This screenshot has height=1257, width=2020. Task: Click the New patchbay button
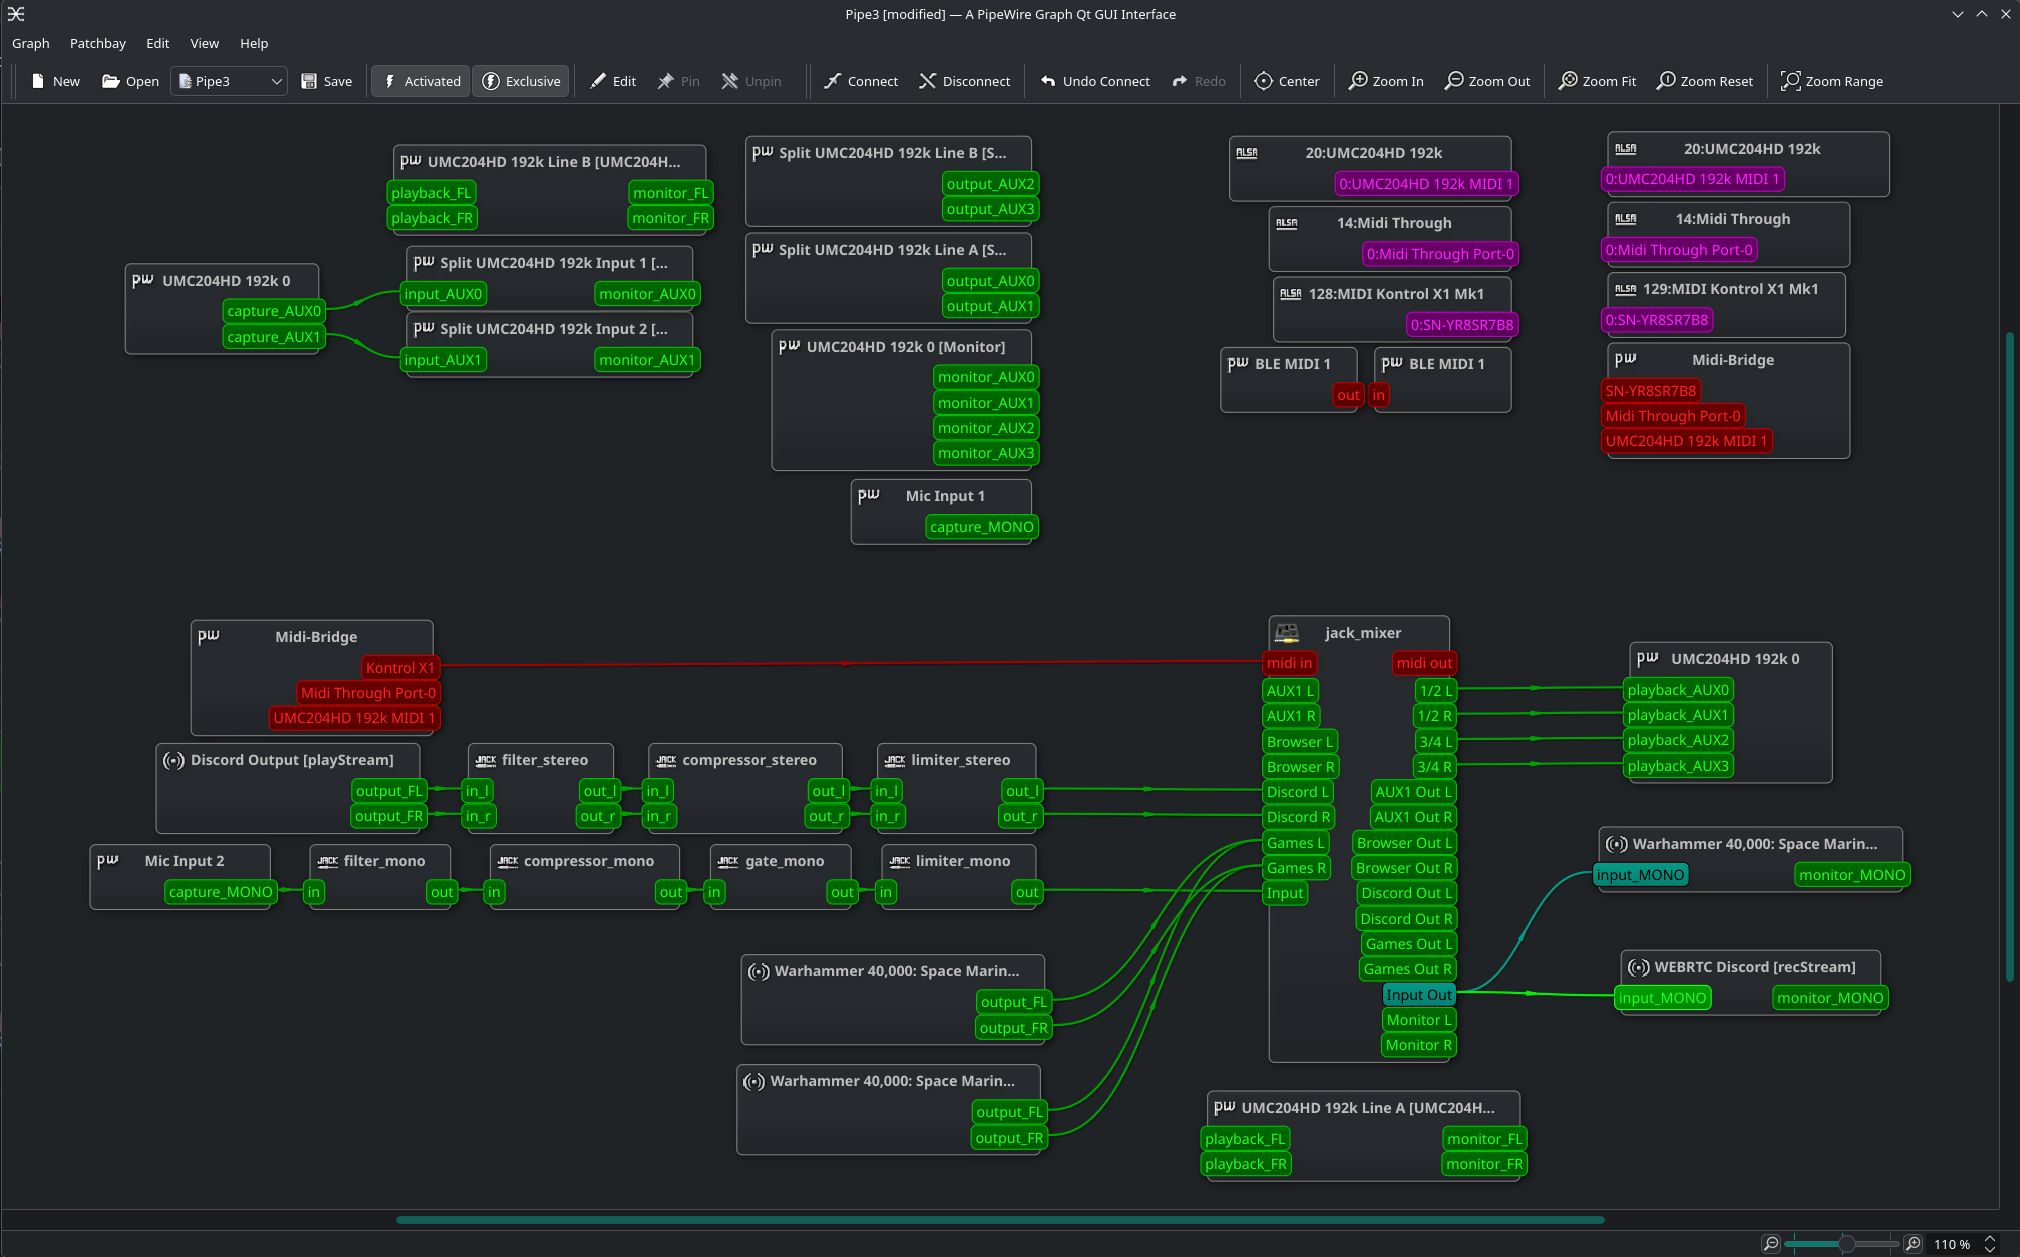pyautogui.click(x=55, y=81)
